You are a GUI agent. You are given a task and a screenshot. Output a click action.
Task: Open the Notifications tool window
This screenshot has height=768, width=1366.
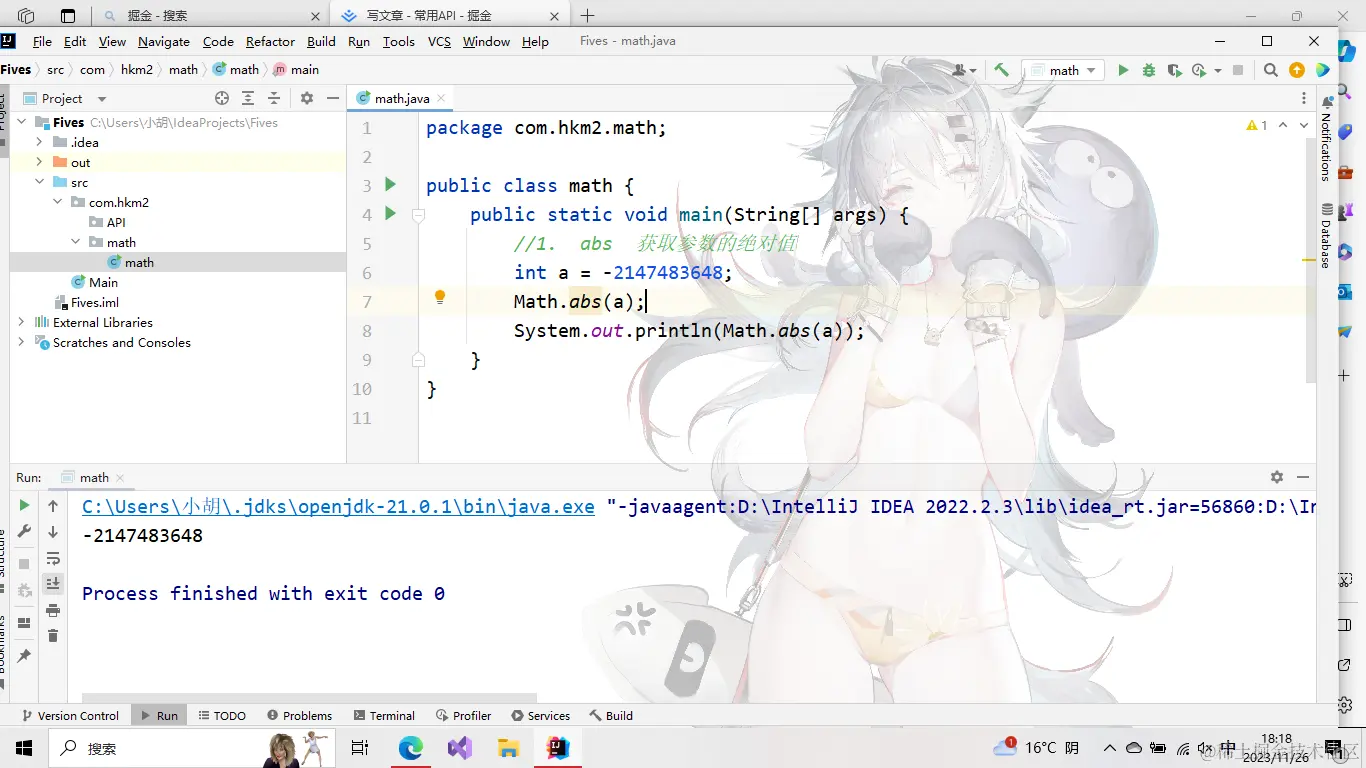point(1326,139)
